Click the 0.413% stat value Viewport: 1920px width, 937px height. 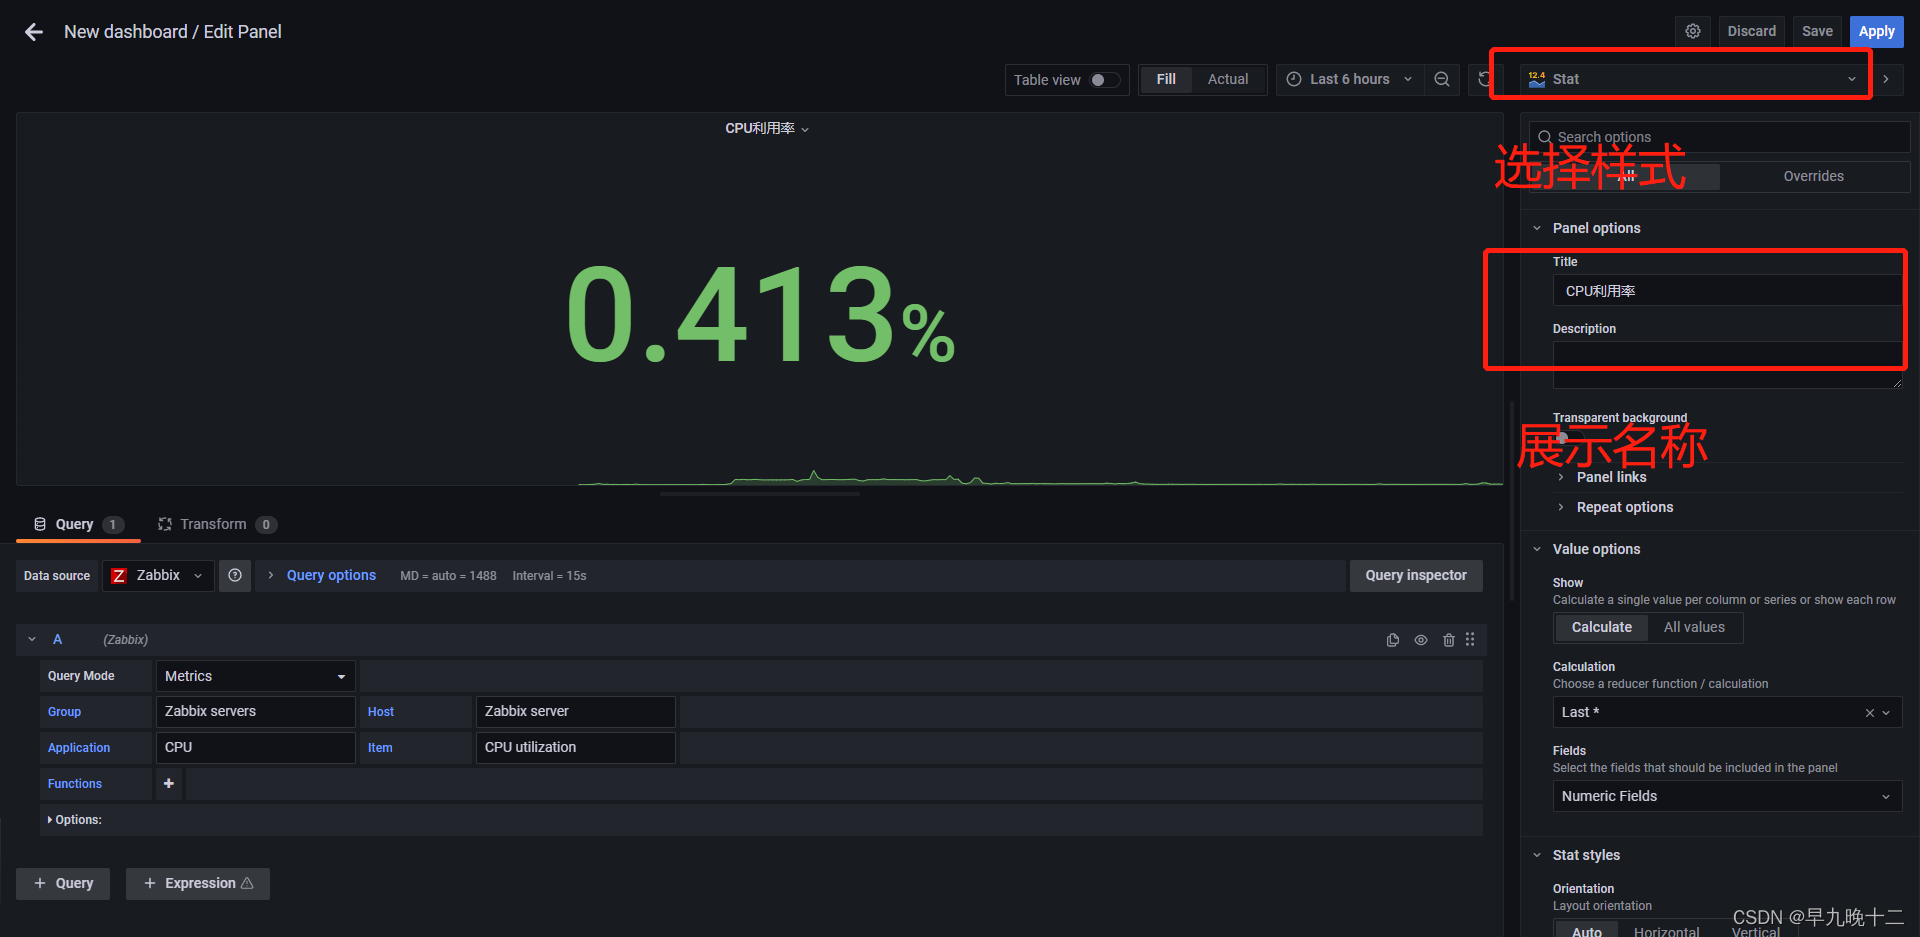click(760, 315)
